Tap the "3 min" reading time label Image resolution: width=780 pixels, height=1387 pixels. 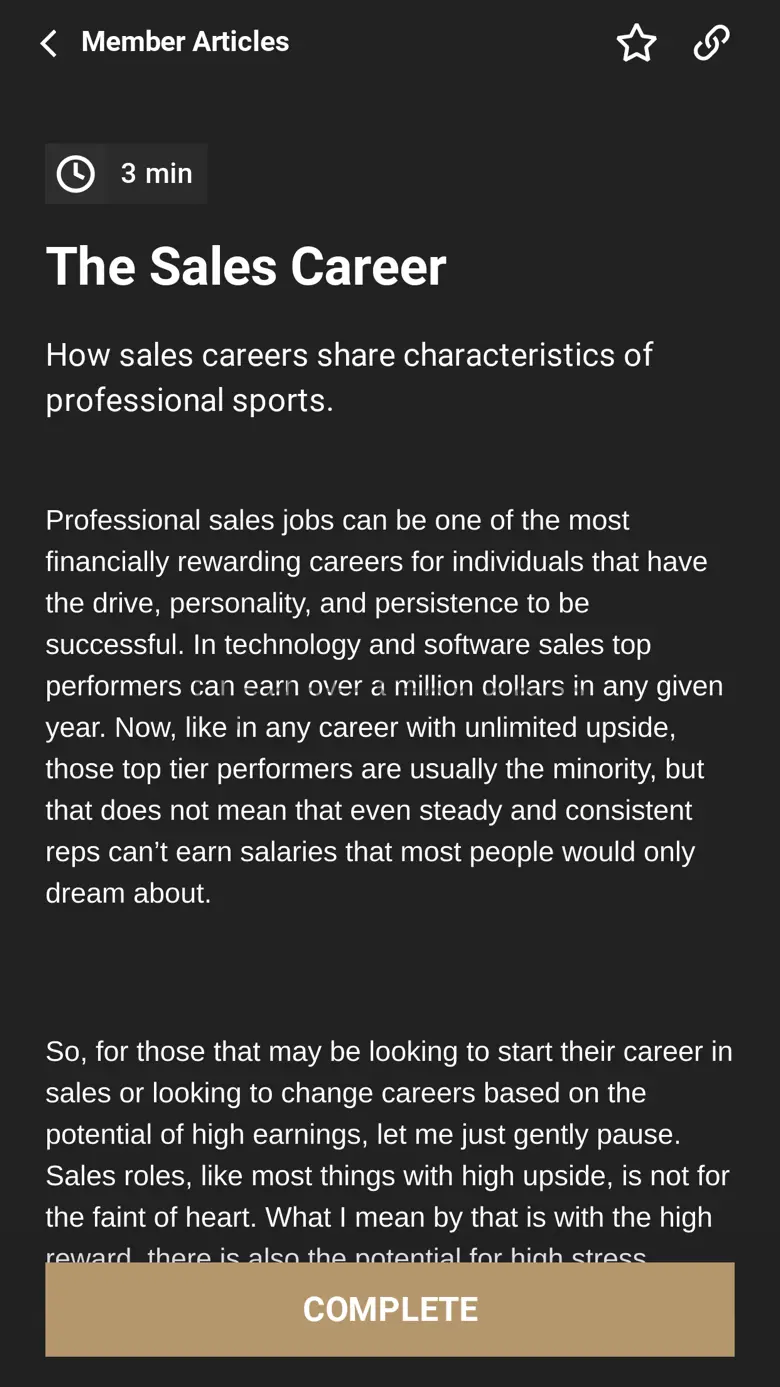156,174
